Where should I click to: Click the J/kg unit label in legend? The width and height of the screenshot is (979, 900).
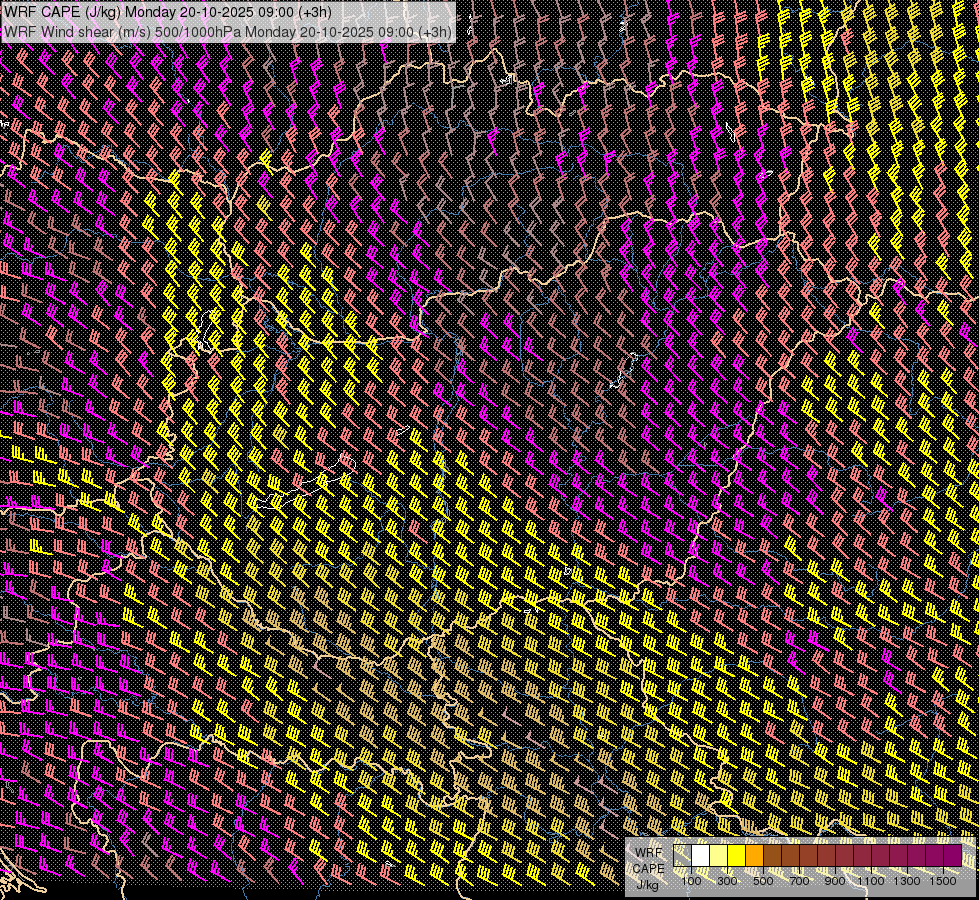(x=647, y=884)
